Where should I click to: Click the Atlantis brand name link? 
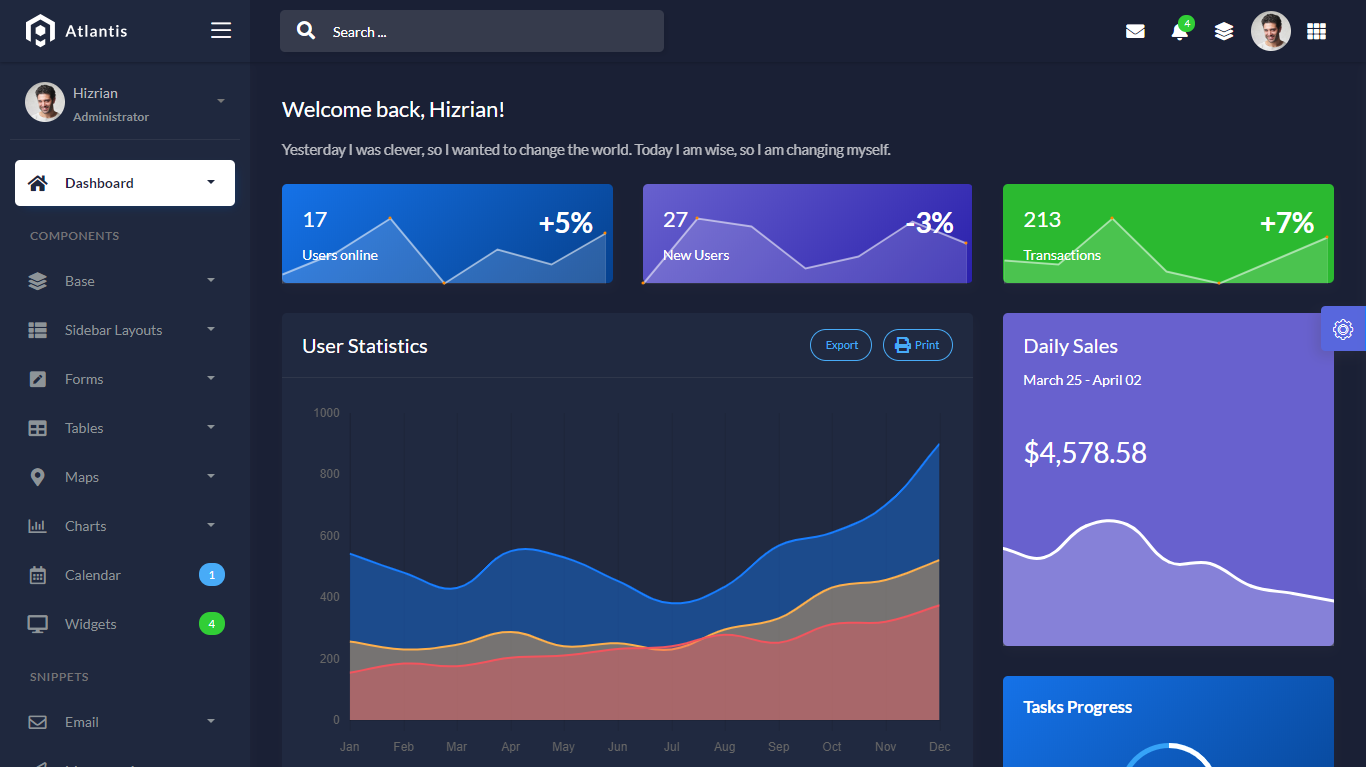(96, 31)
